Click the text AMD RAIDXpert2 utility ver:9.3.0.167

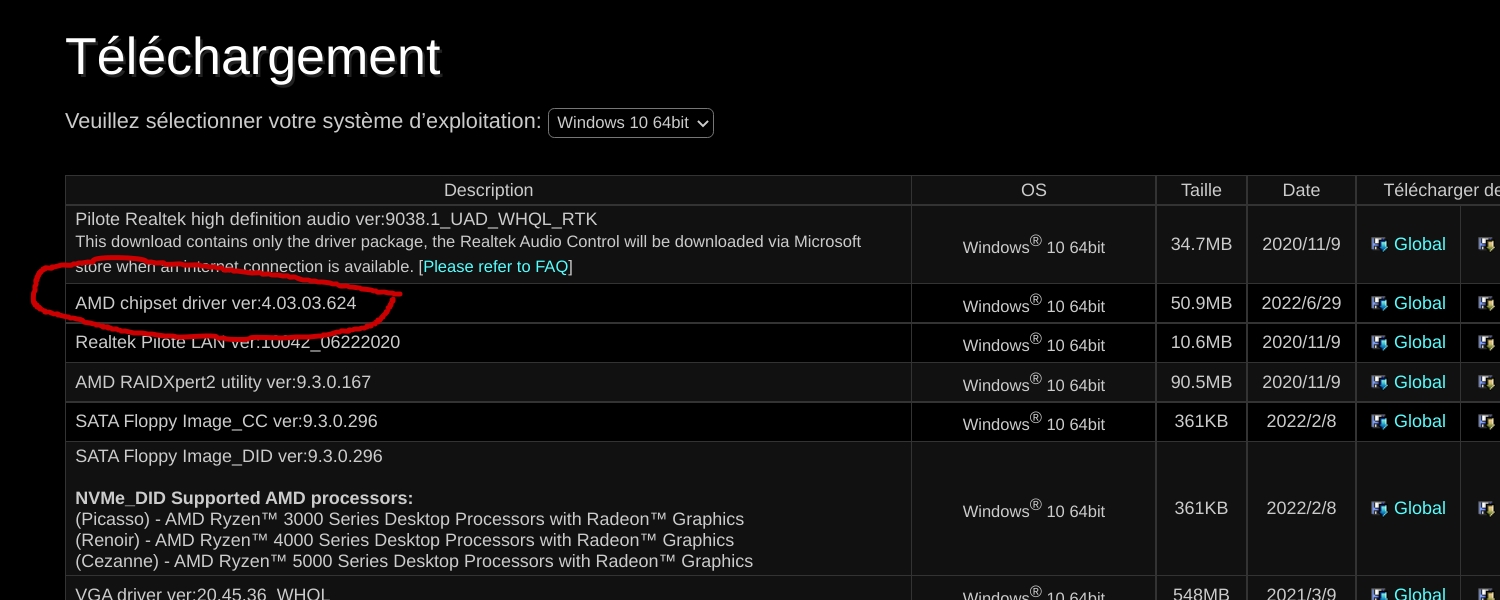223,382
